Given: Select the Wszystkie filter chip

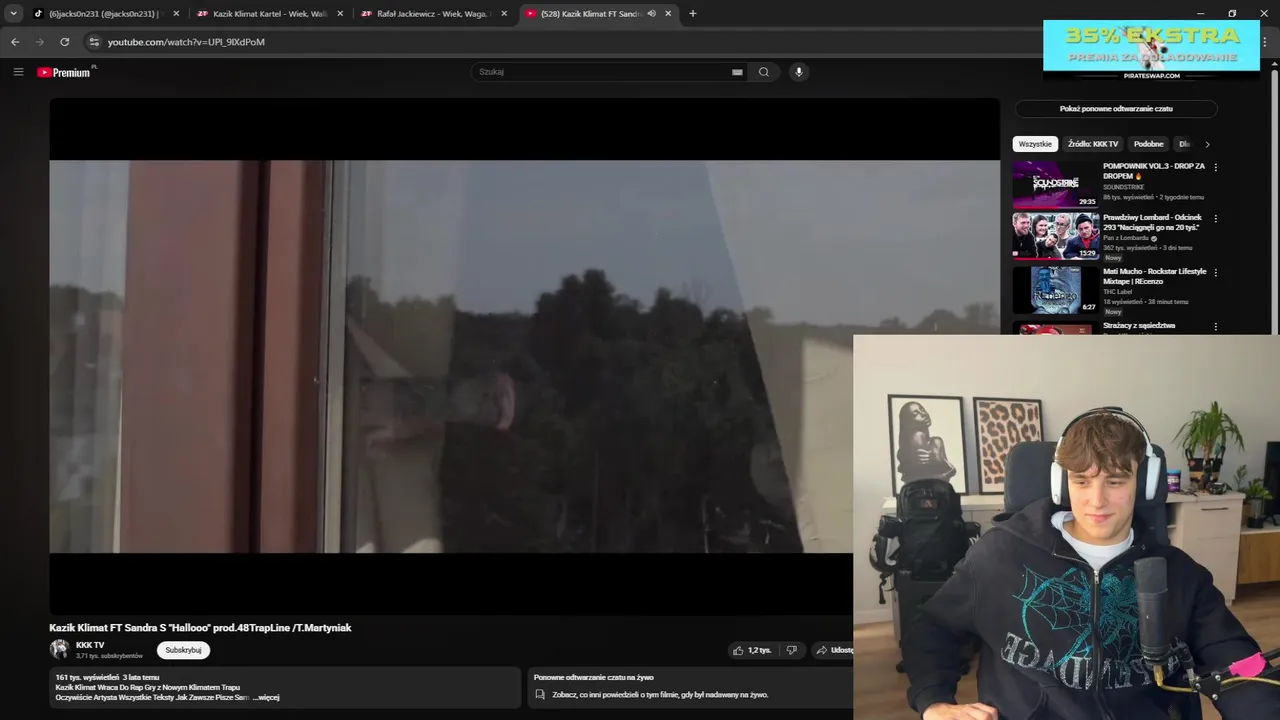Looking at the screenshot, I should tap(1035, 144).
